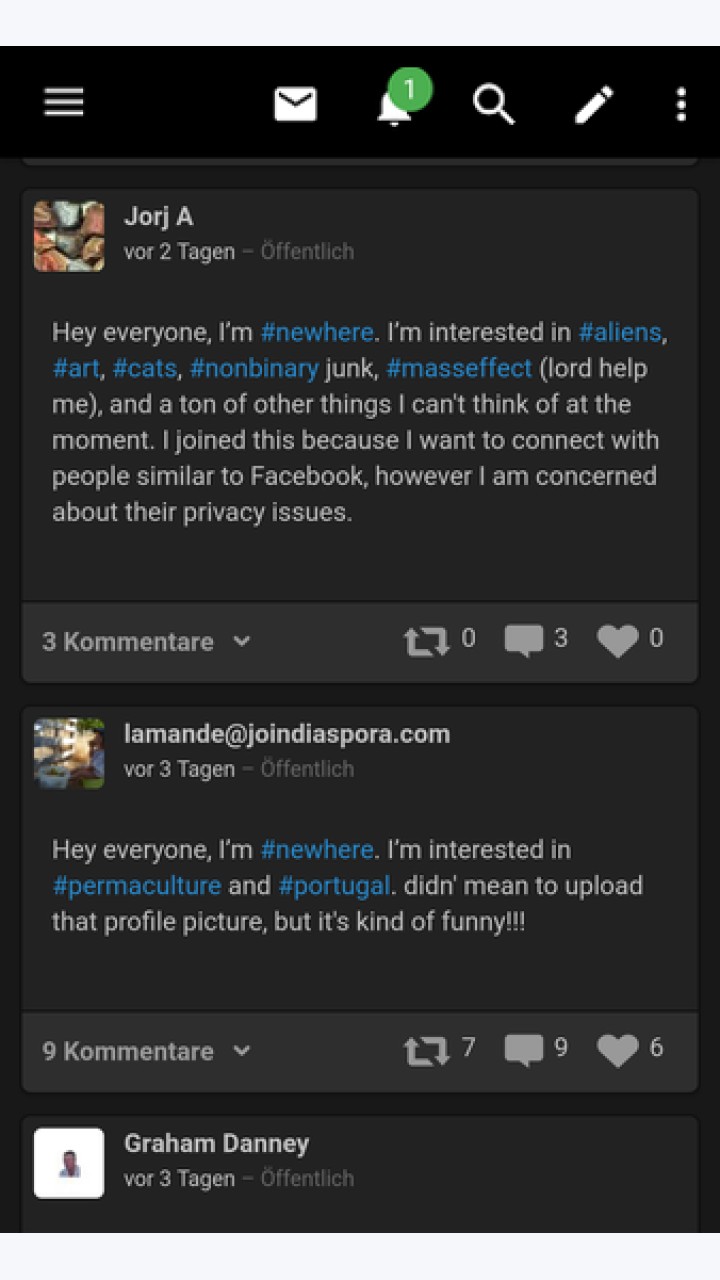Open the #permaculture hashtag link
Image resolution: width=720 pixels, height=1280 pixels.
point(137,886)
